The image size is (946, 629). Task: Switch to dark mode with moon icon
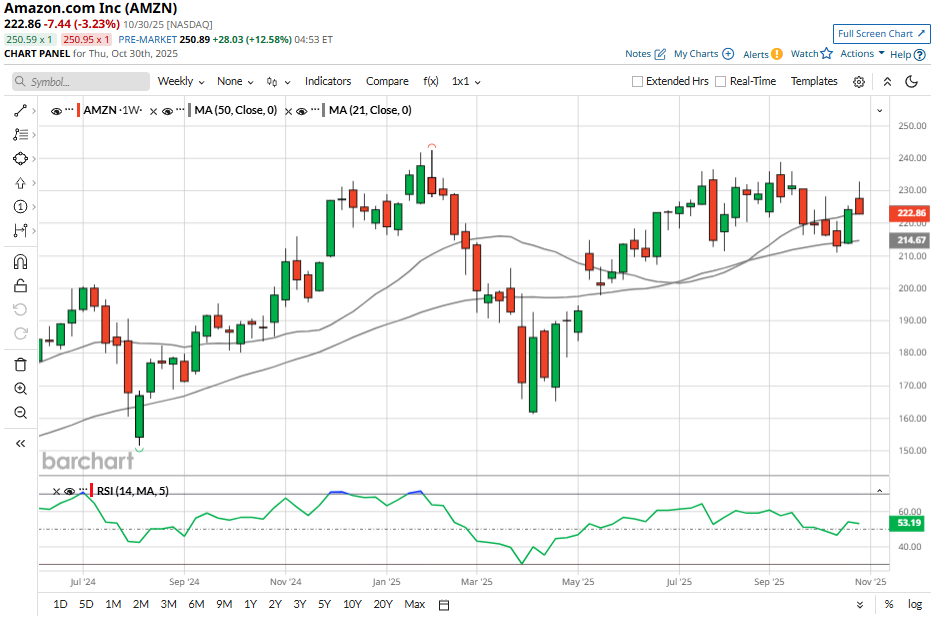tap(911, 82)
